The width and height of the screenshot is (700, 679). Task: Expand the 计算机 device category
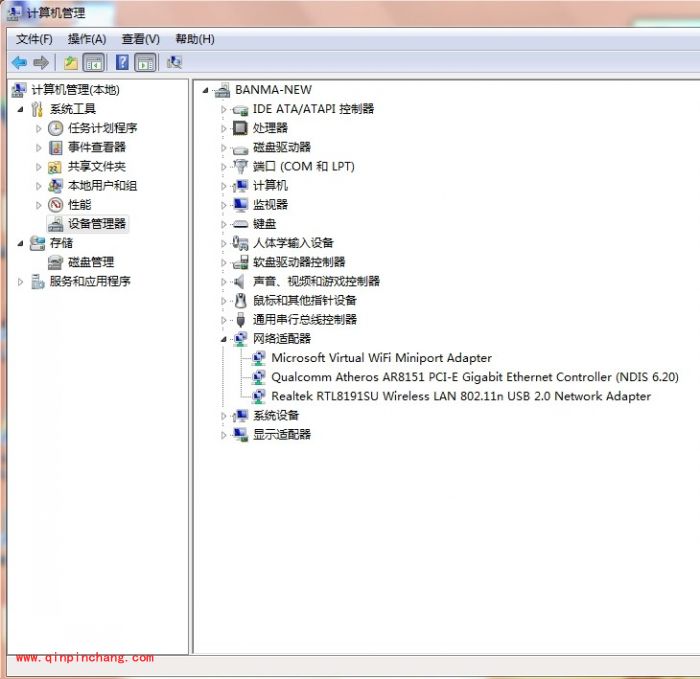pyautogui.click(x=224, y=186)
